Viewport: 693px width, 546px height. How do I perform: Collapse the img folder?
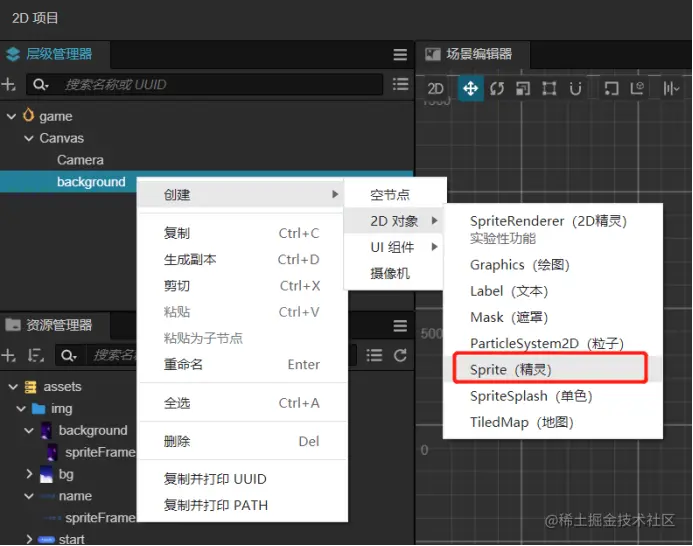pyautogui.click(x=21, y=409)
